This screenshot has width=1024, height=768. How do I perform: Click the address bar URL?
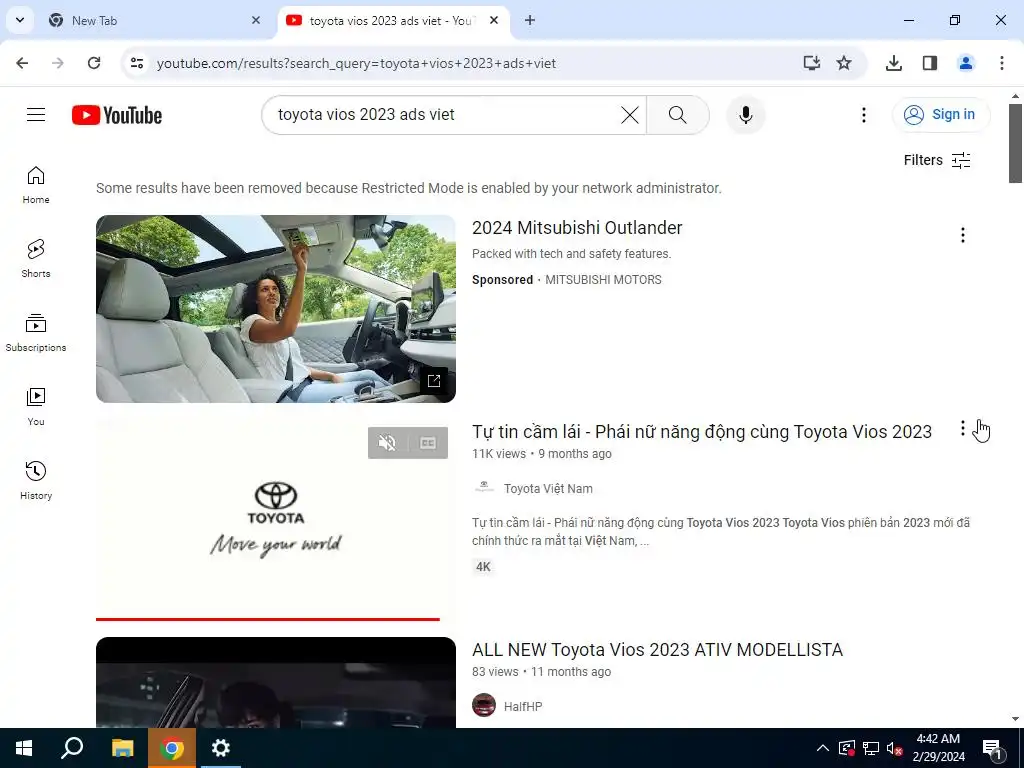tap(357, 63)
